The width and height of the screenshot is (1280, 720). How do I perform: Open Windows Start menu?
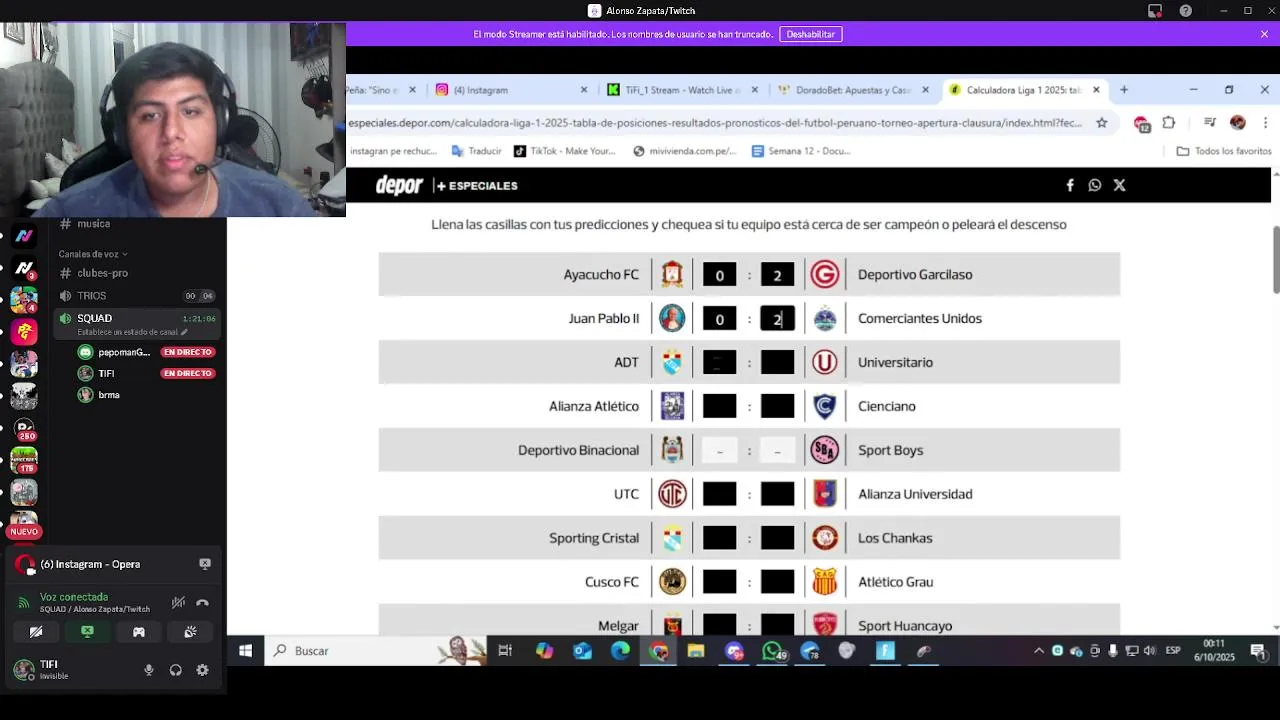[x=245, y=651]
